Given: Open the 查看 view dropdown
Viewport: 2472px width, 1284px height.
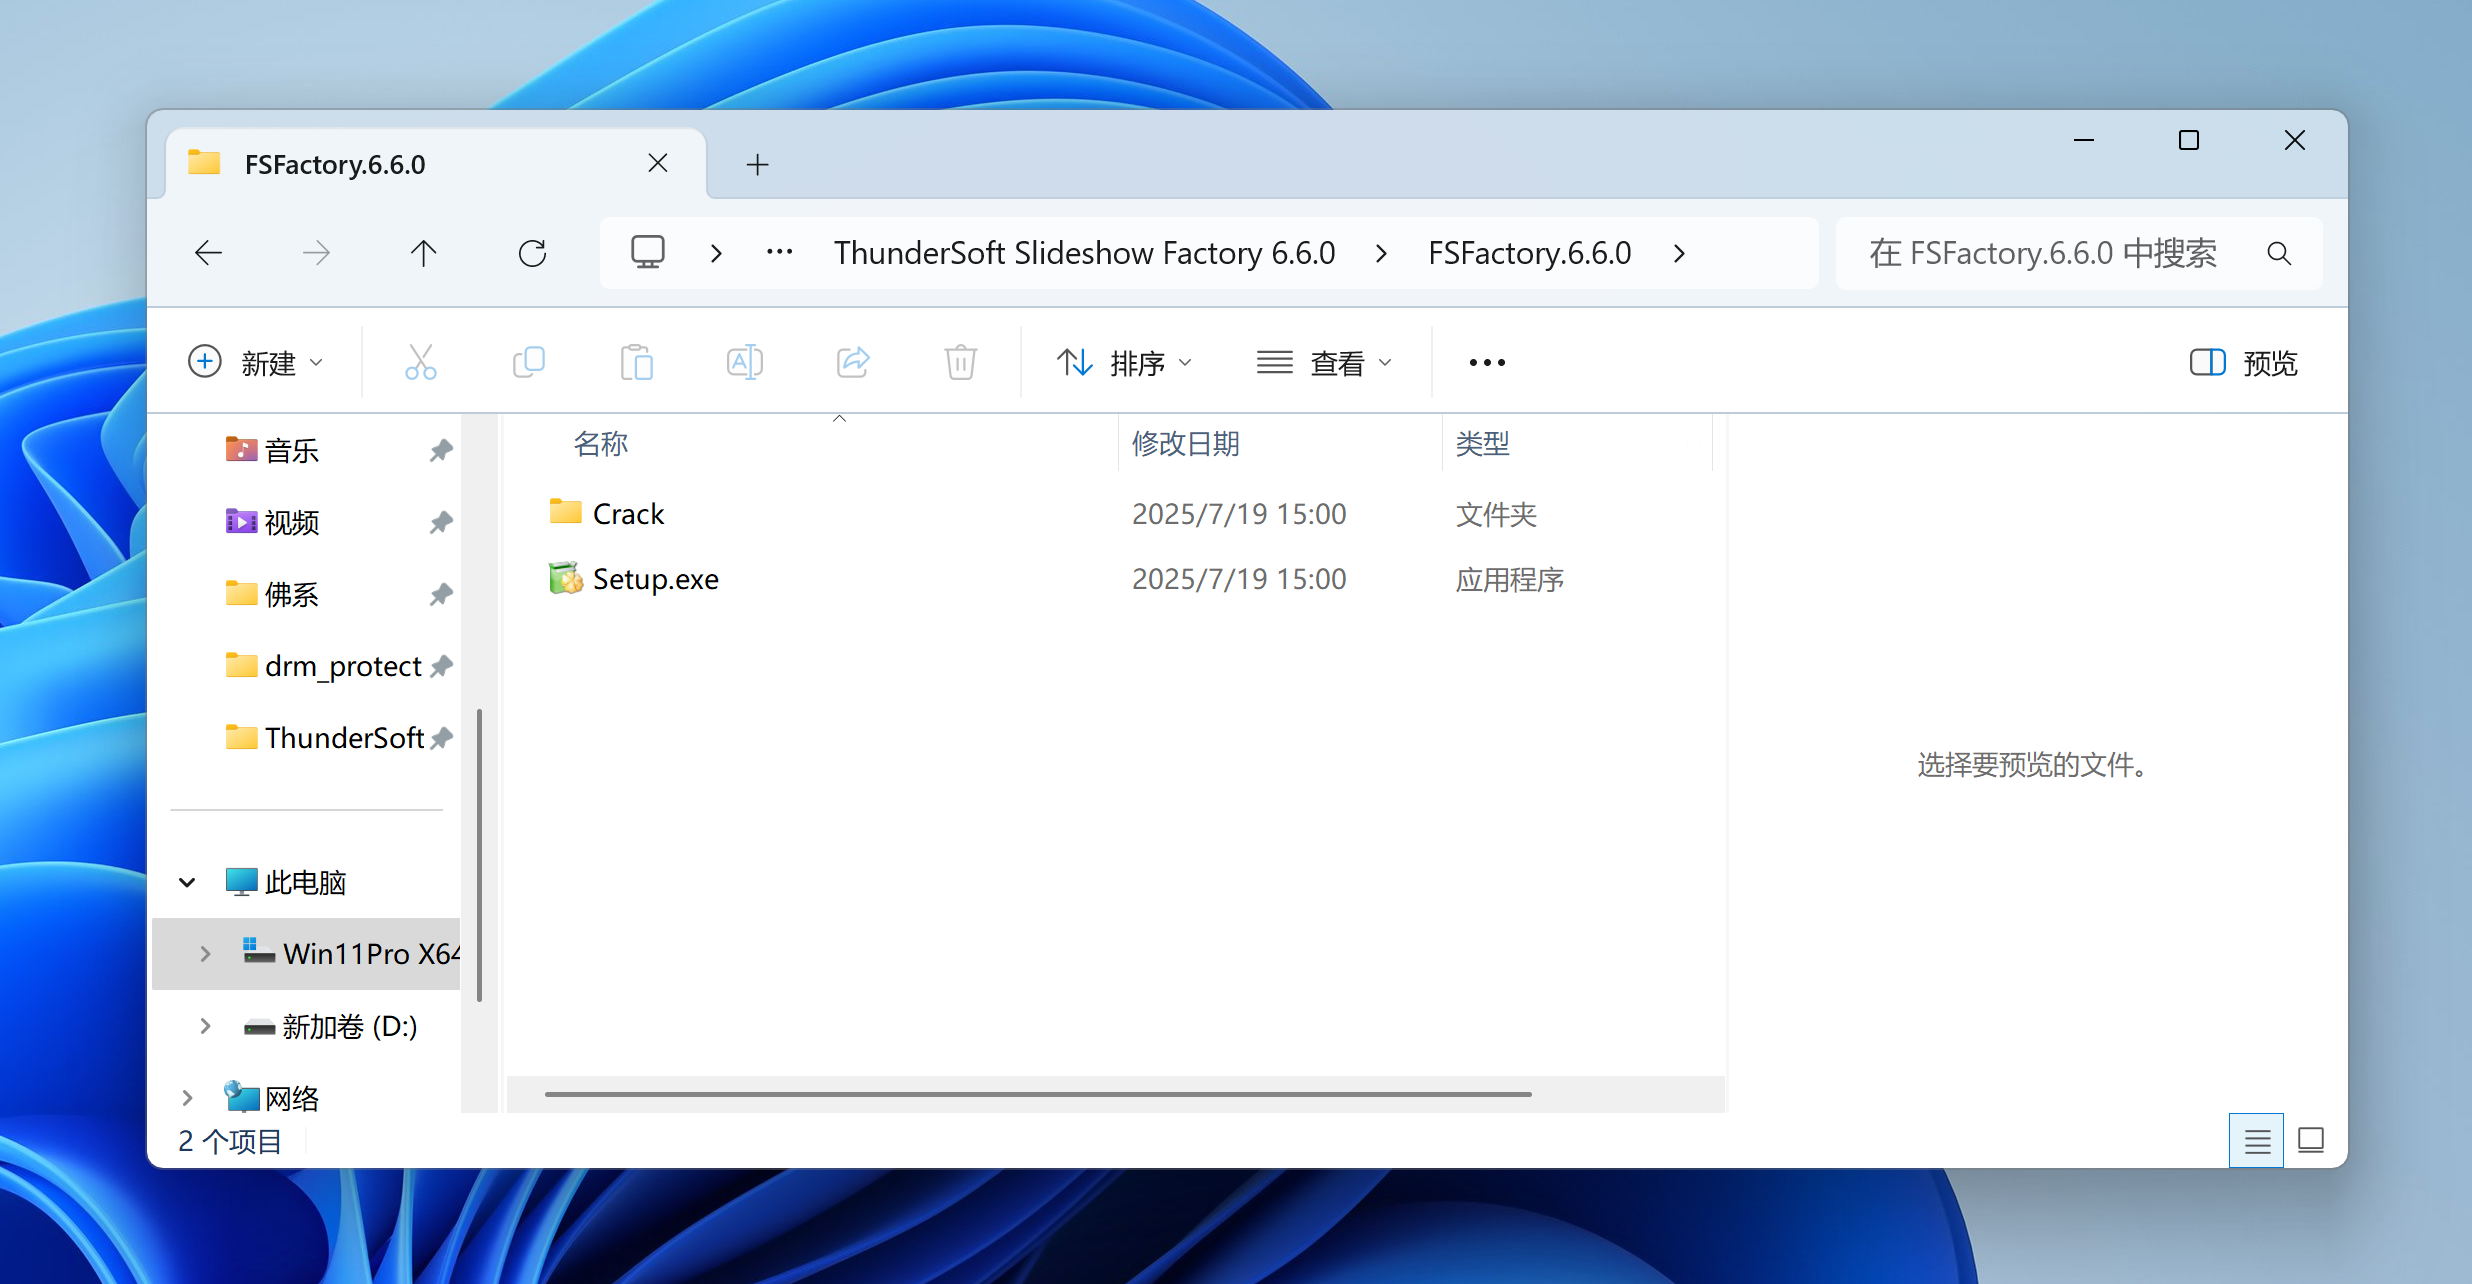Looking at the screenshot, I should click(x=1324, y=362).
